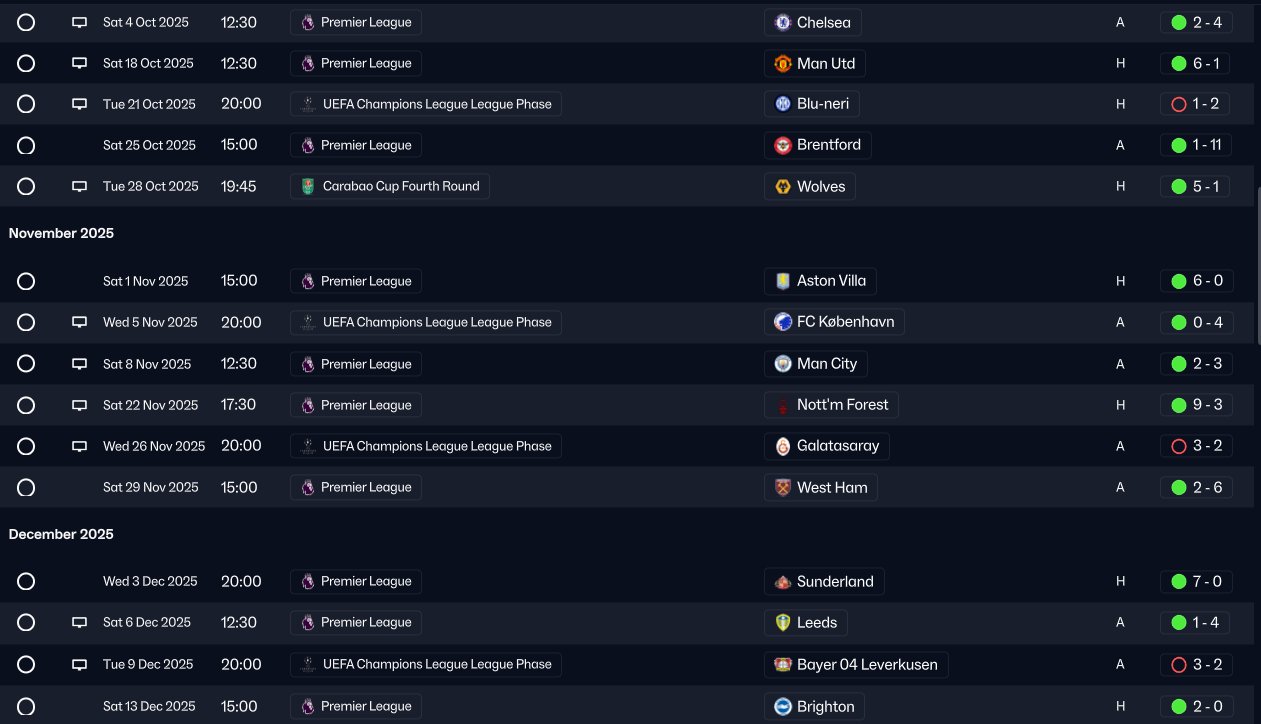Click the Brentford club crest icon
This screenshot has height=724, width=1261.
pos(783,145)
